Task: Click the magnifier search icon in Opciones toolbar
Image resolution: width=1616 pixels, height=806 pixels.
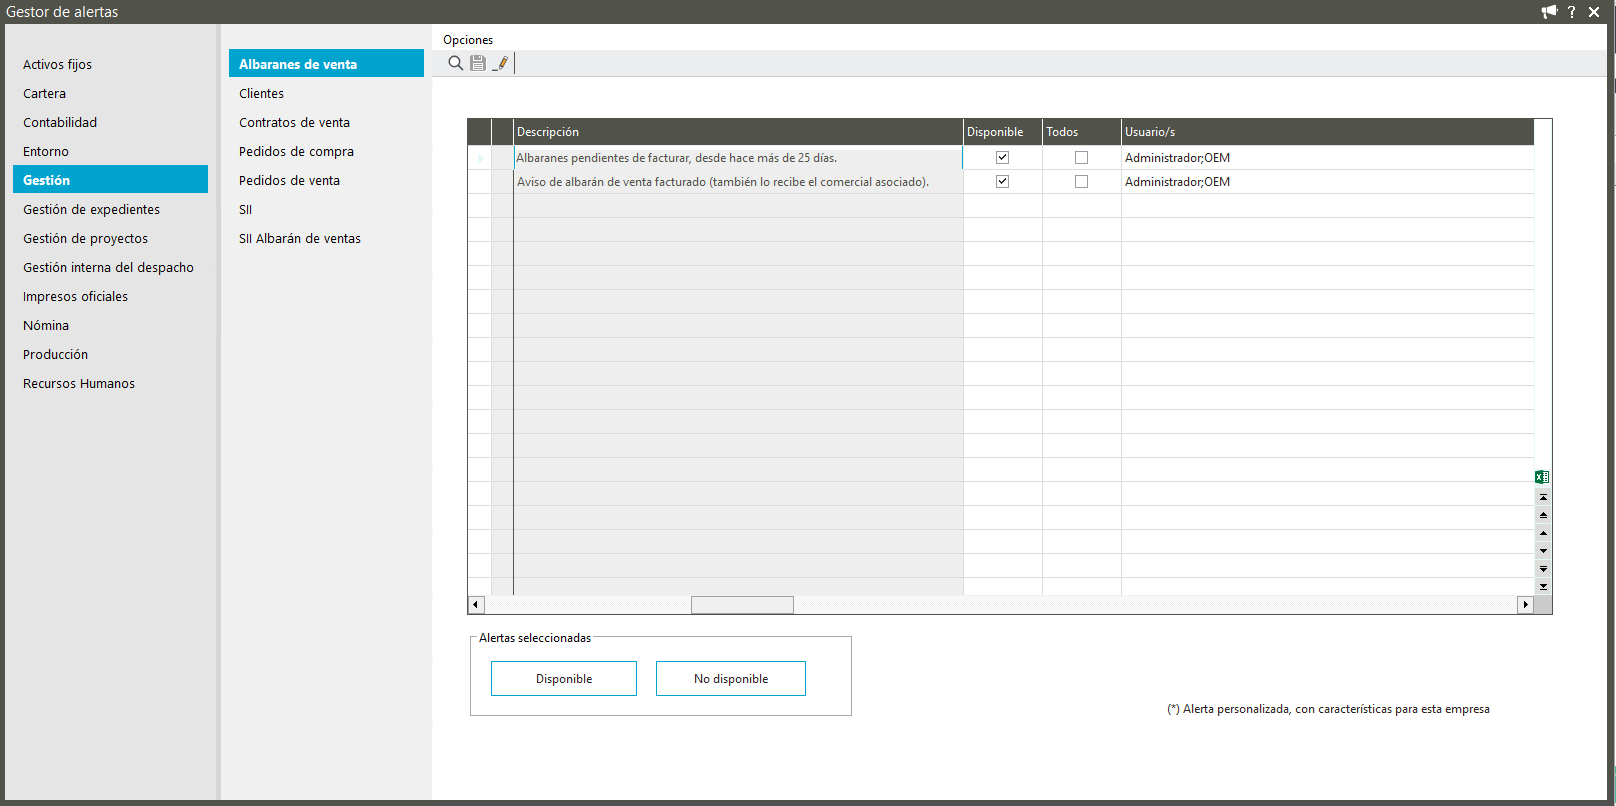Action: click(x=455, y=63)
